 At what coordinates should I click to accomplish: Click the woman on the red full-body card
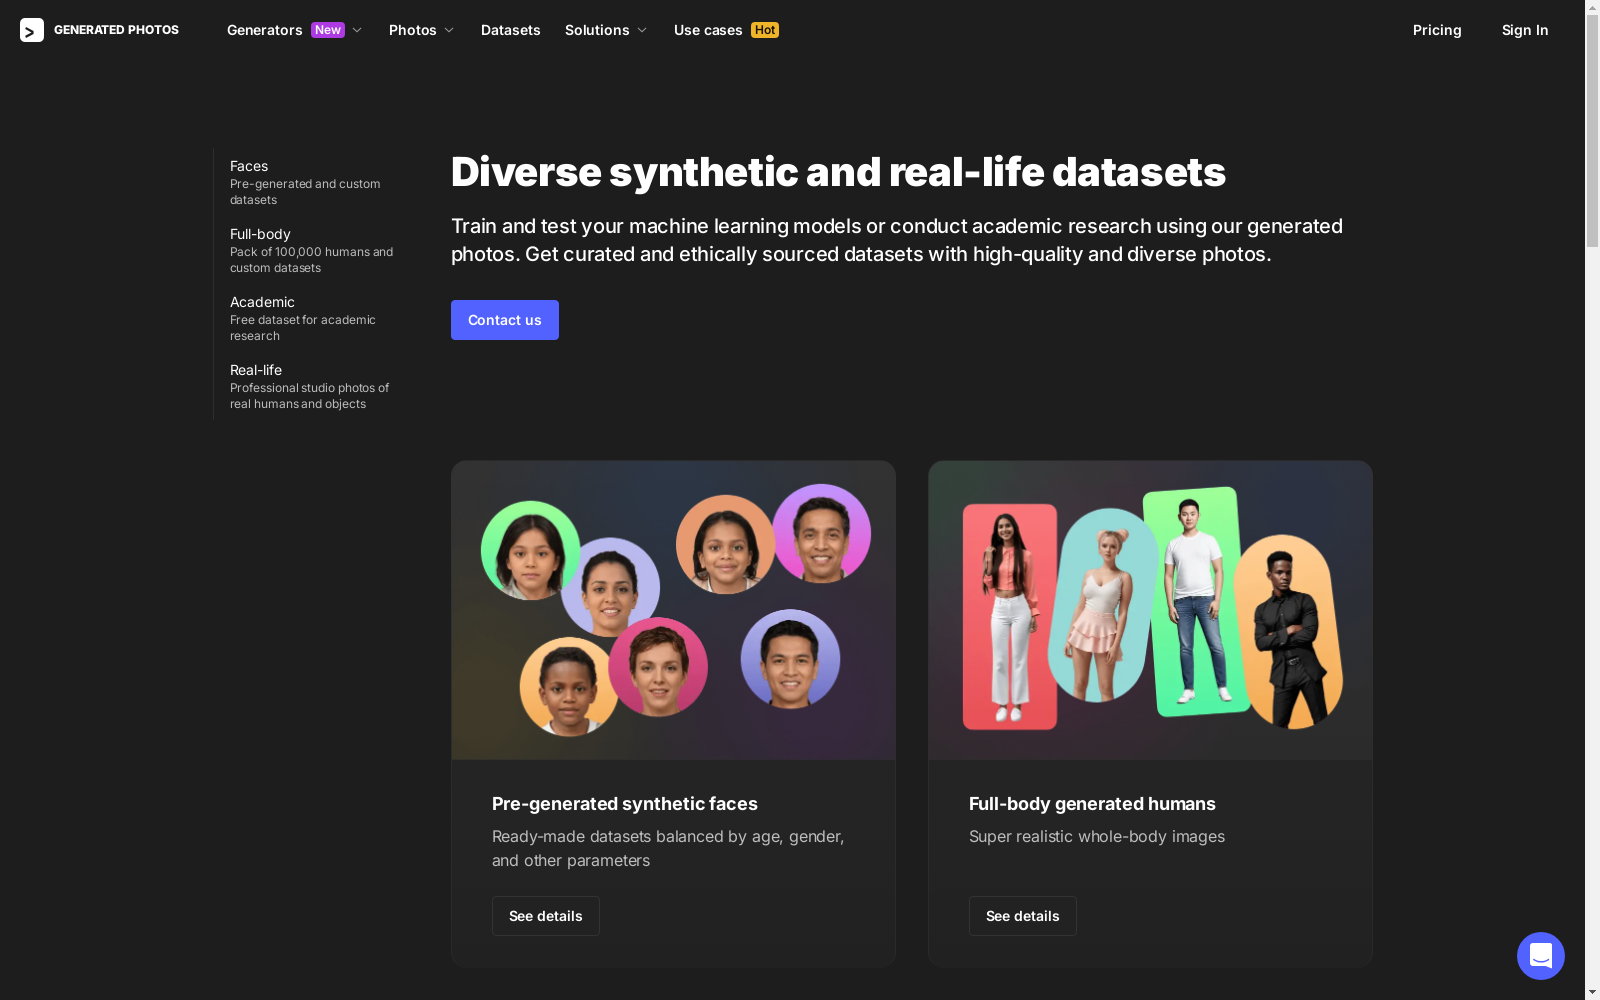click(x=1010, y=617)
